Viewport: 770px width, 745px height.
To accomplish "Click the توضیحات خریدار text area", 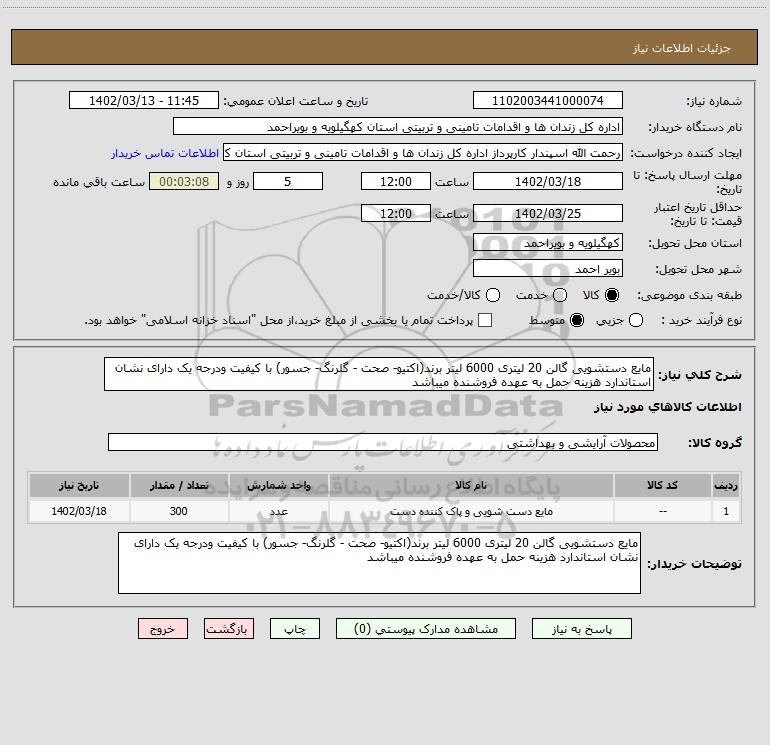I will [x=379, y=563].
